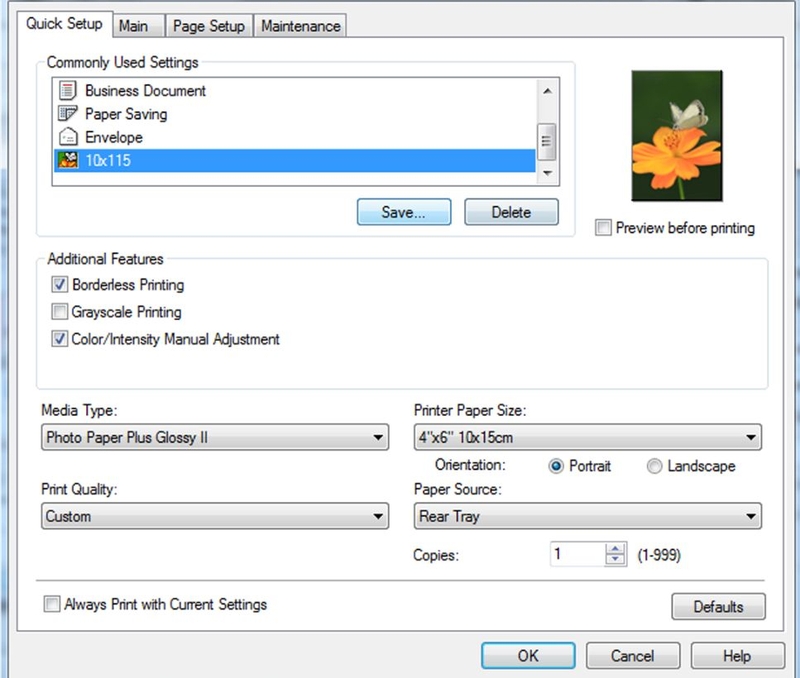Toggle Borderless Printing checkbox

click(59, 284)
